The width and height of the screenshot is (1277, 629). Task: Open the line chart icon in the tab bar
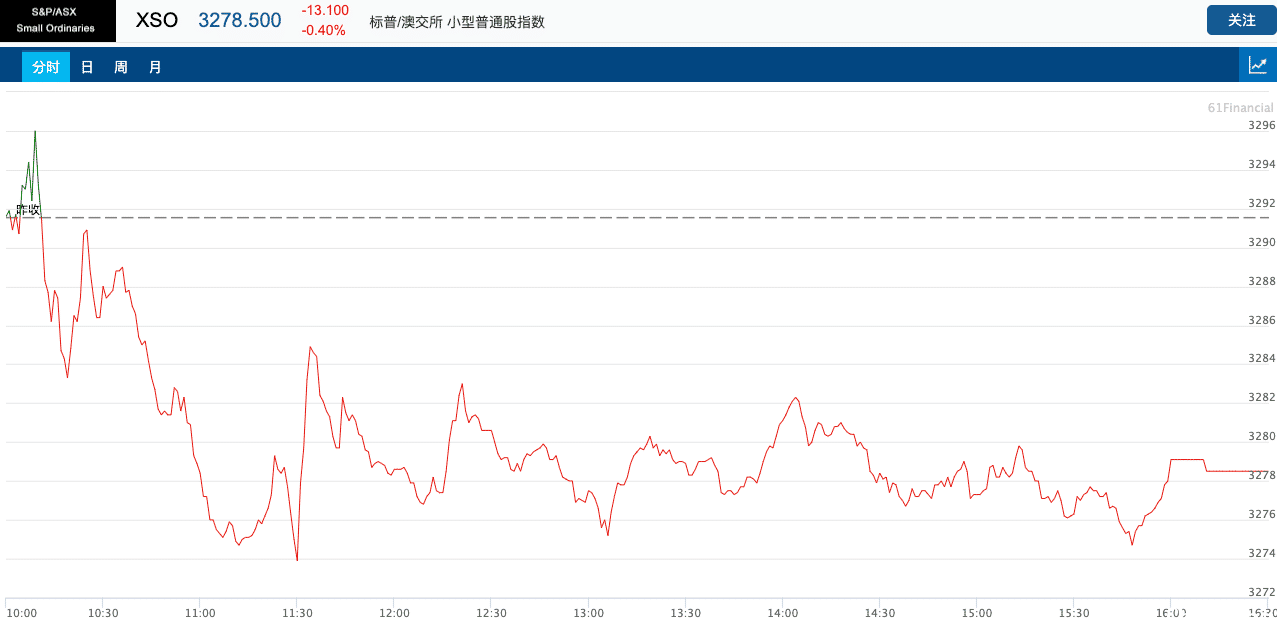(1258, 66)
